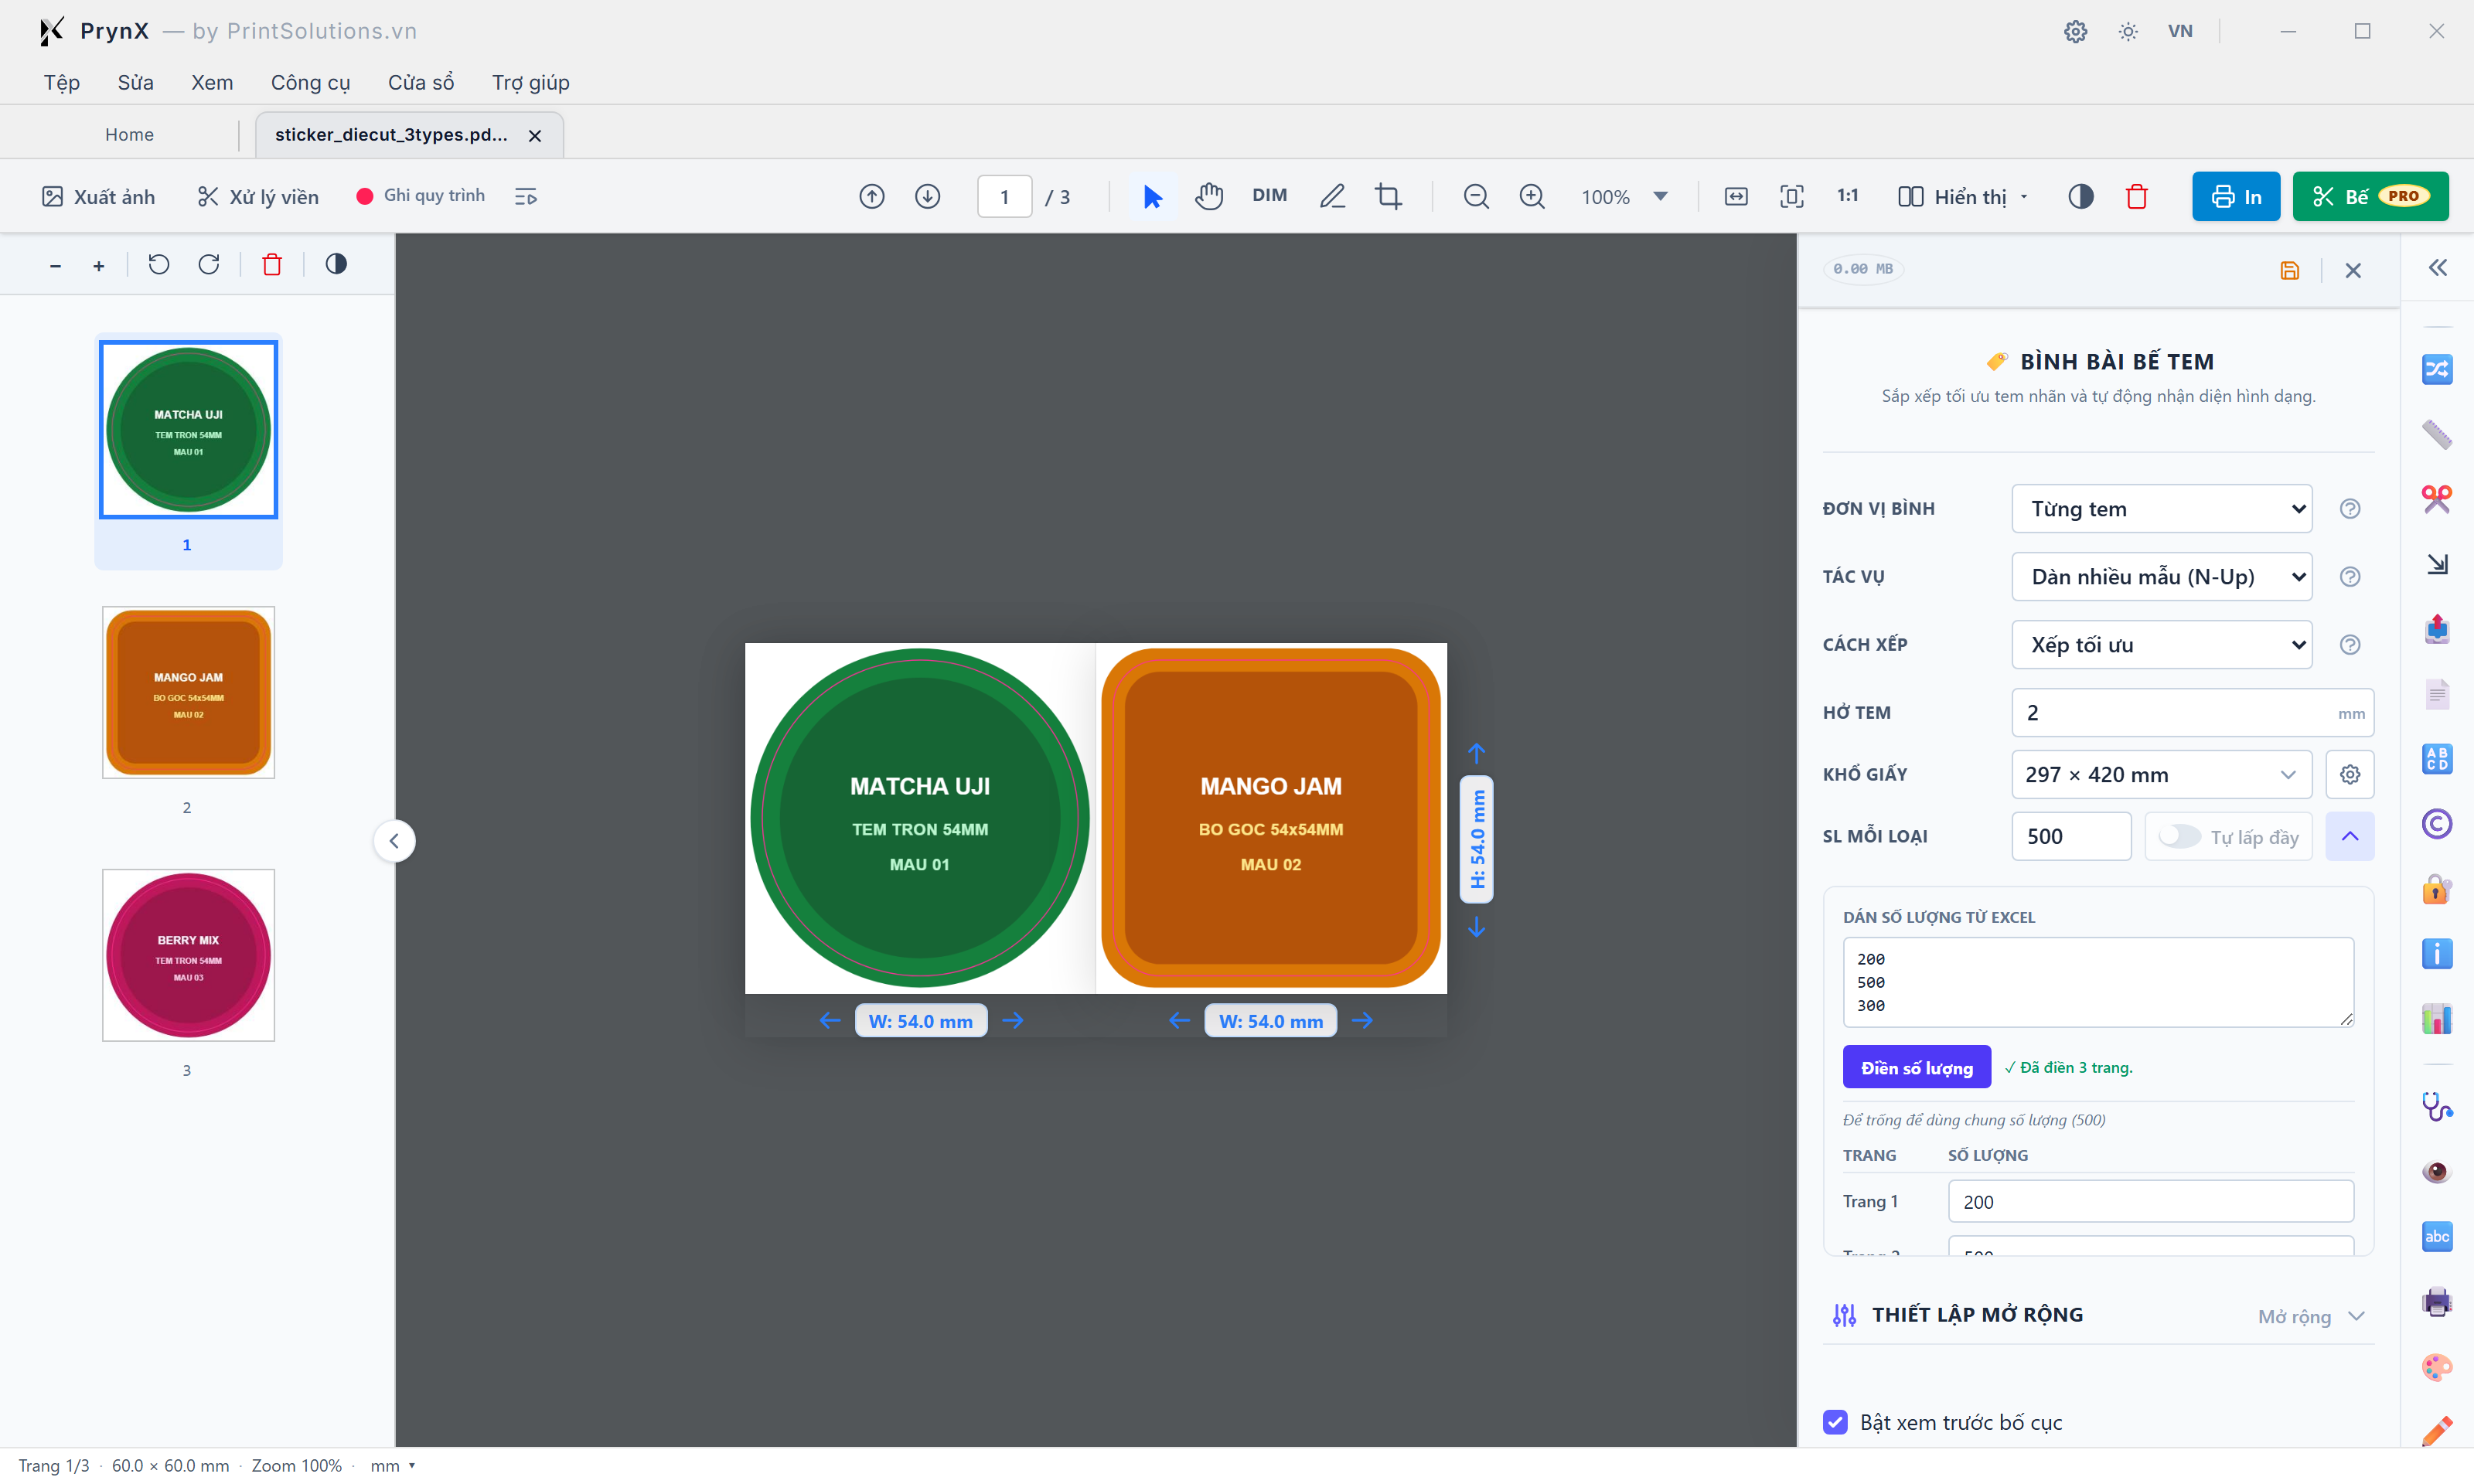The width and height of the screenshot is (2474, 1484).
Task: Toggle the Tự lấp đầy switch
Action: (2180, 836)
